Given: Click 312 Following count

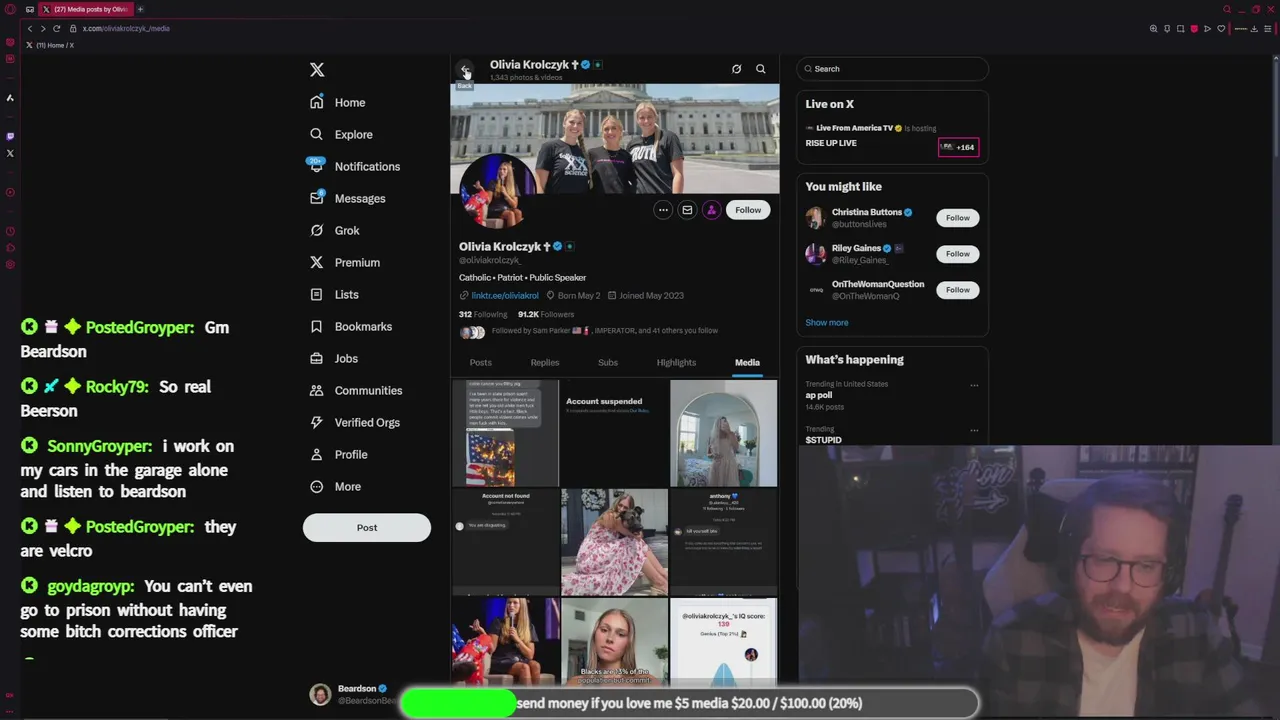Looking at the screenshot, I should (x=482, y=314).
